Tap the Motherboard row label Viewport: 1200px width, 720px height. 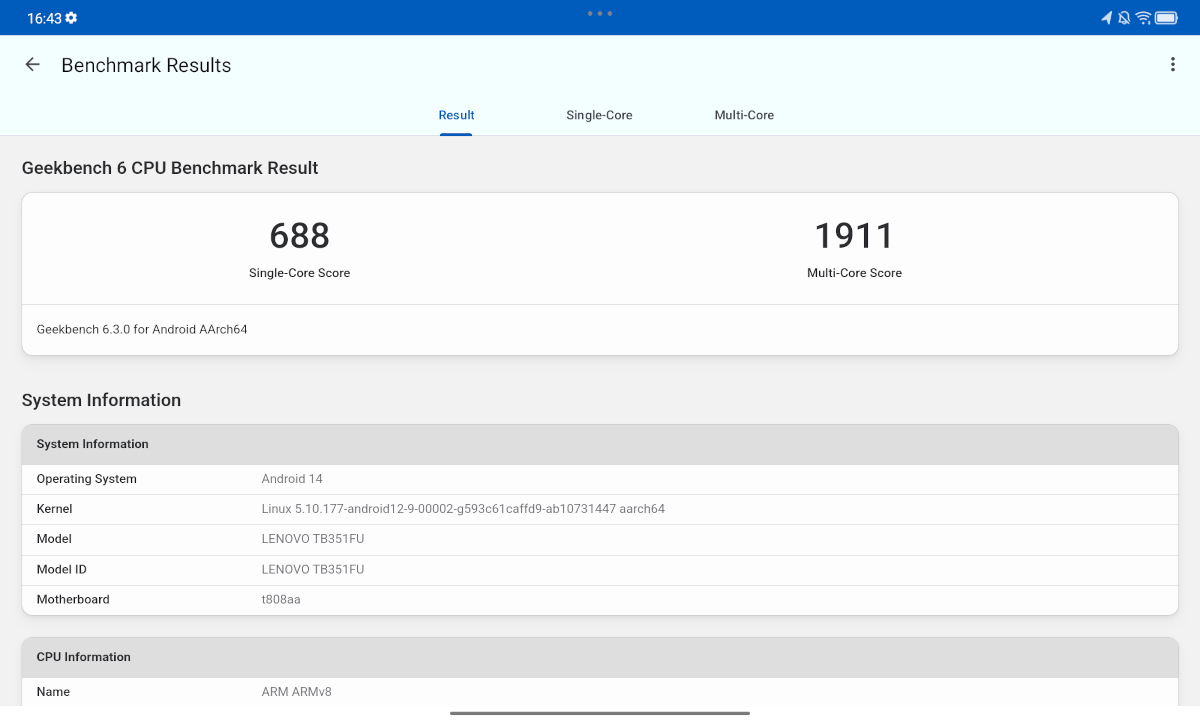coord(73,600)
